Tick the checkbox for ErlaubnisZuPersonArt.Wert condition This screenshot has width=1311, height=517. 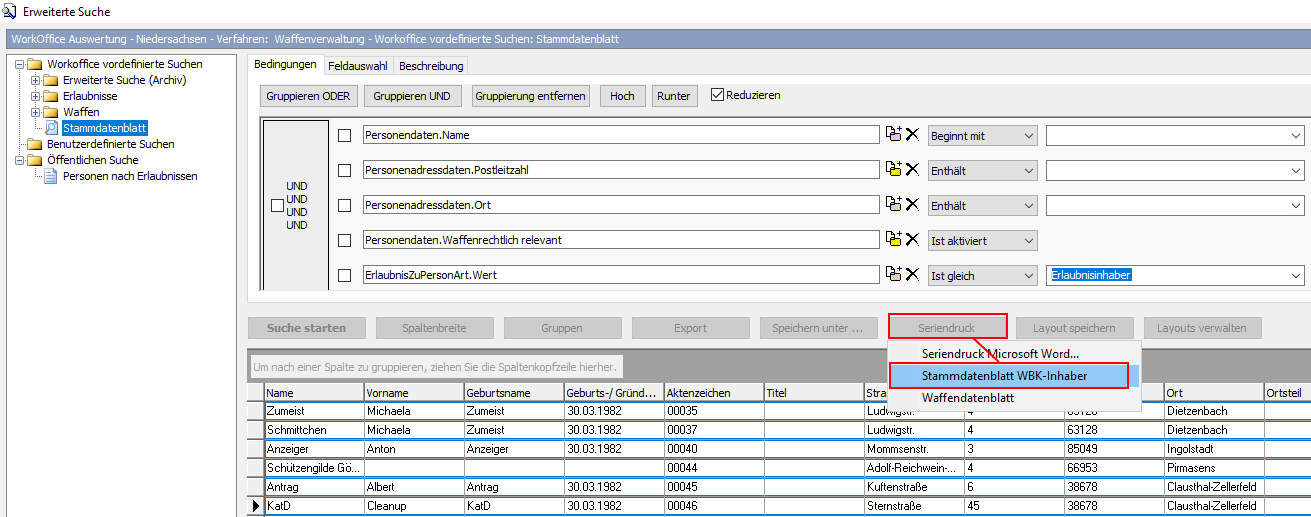[345, 276]
